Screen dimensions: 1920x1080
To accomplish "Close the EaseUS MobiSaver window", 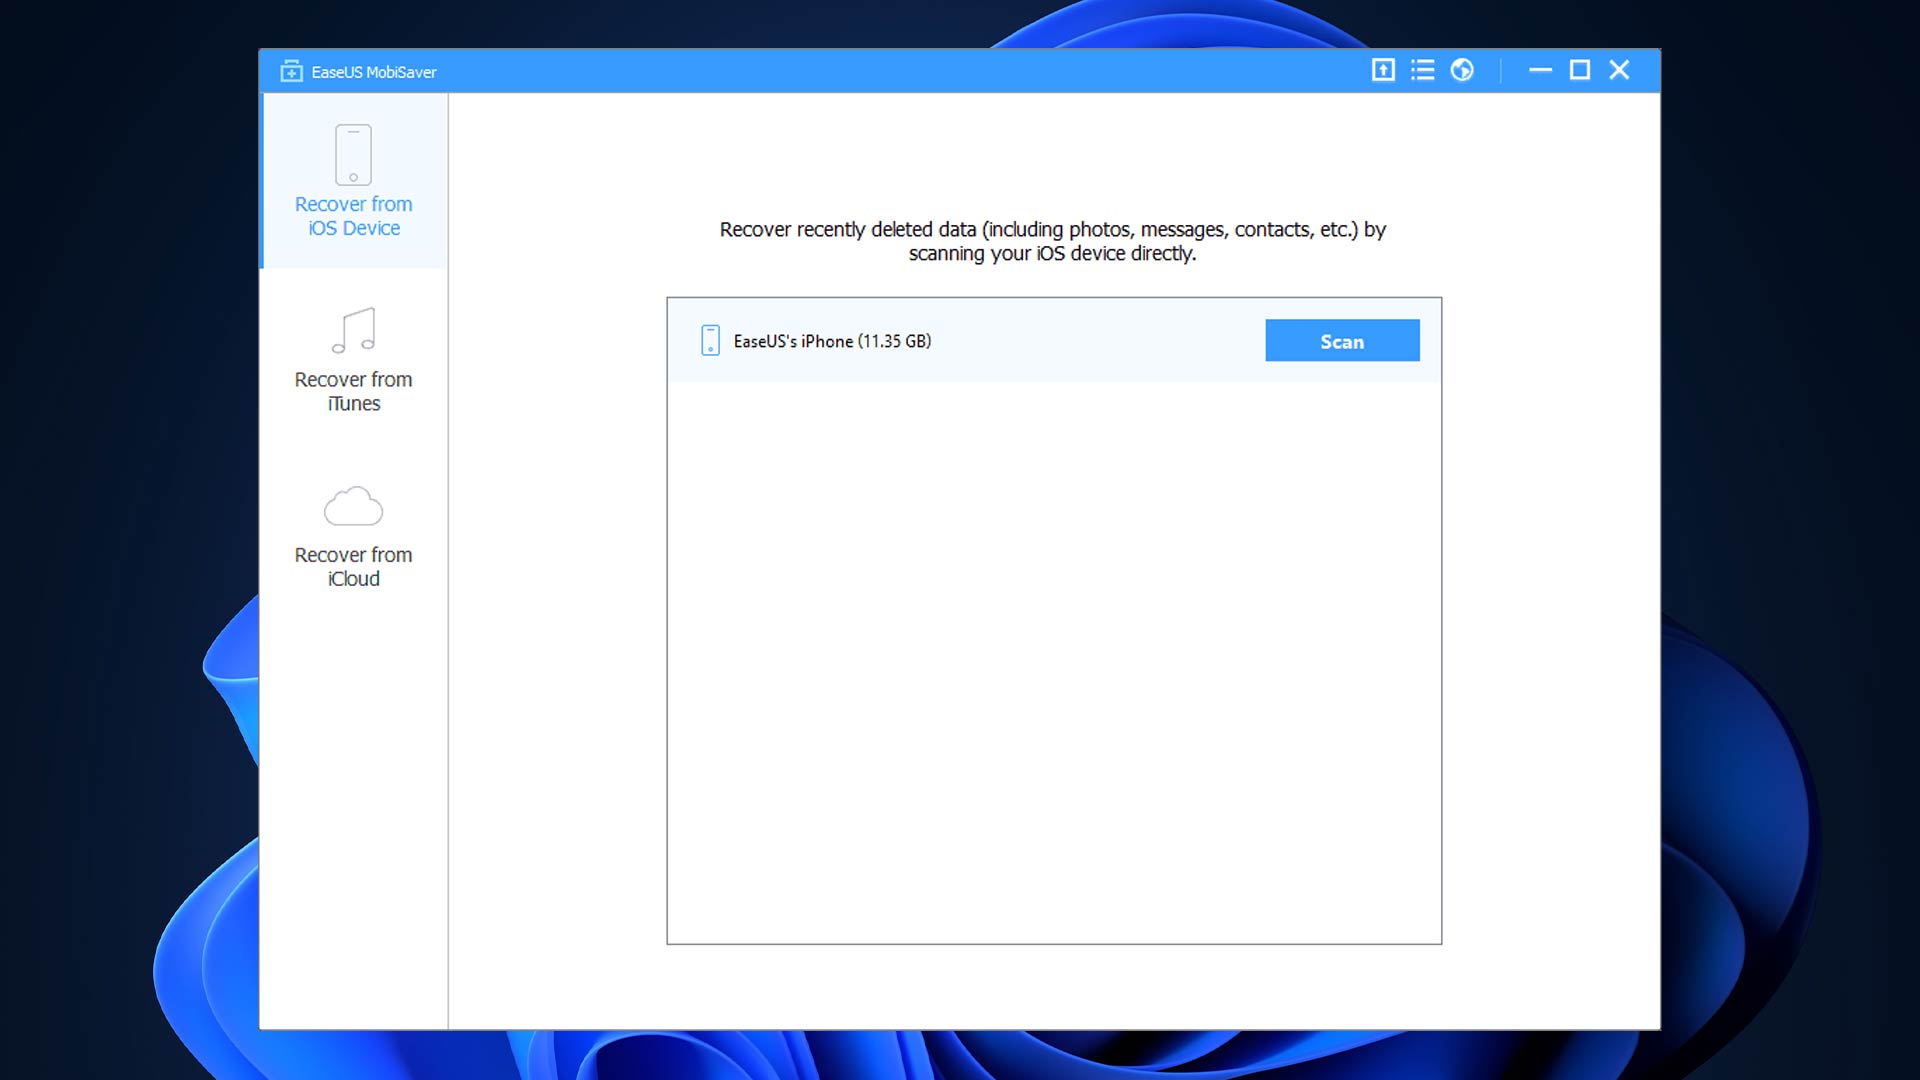I will (x=1619, y=70).
